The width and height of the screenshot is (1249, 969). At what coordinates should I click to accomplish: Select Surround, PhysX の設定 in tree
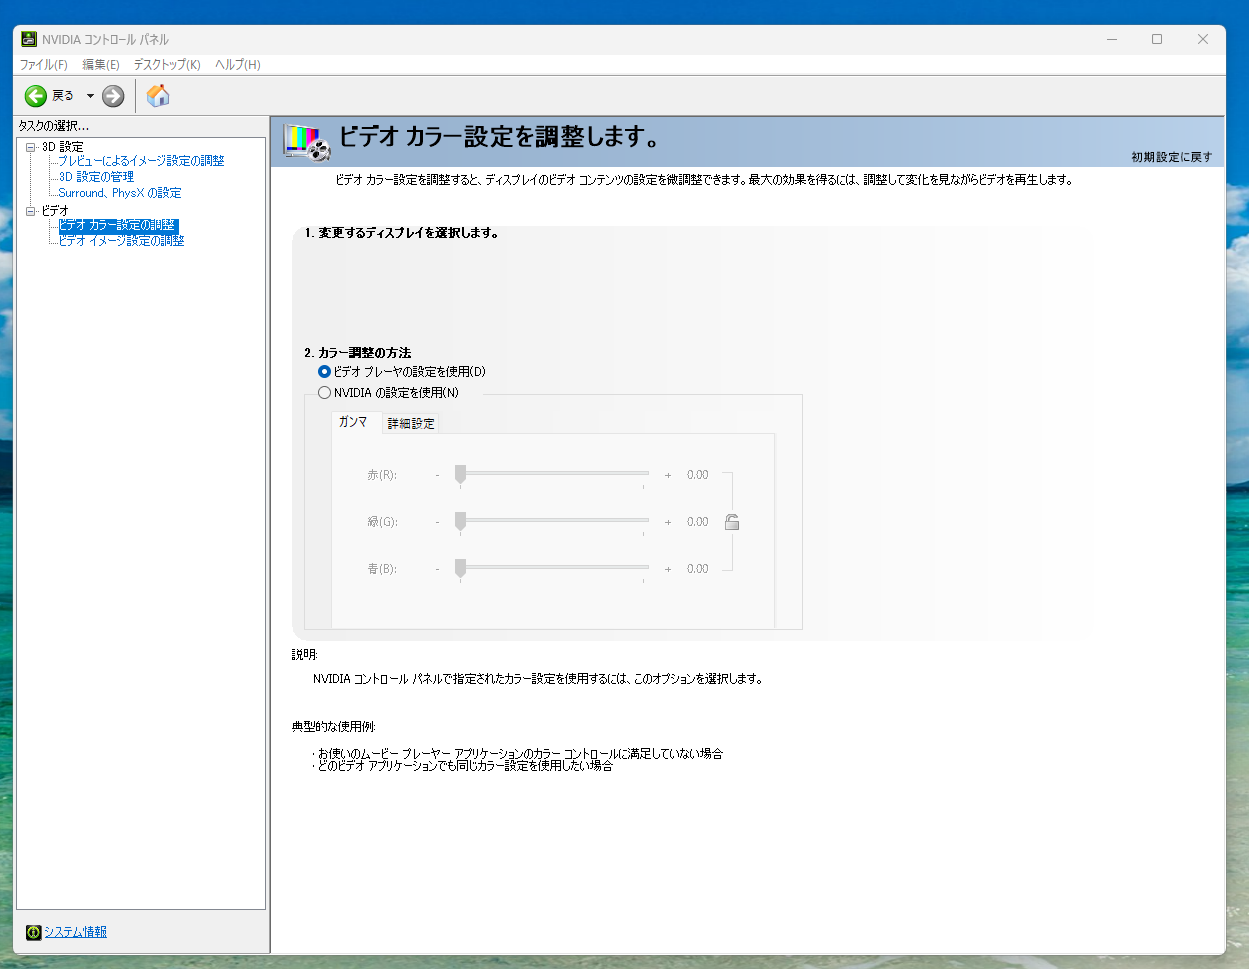120,193
